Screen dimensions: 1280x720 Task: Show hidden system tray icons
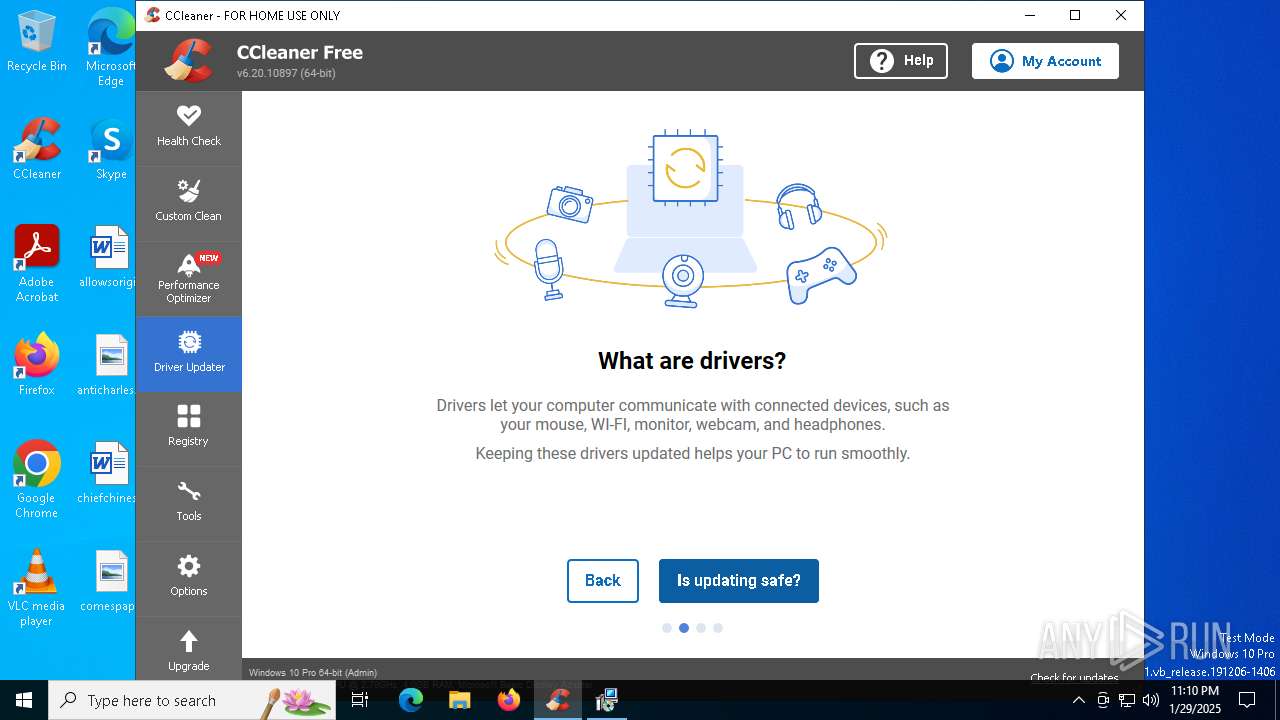point(1078,700)
